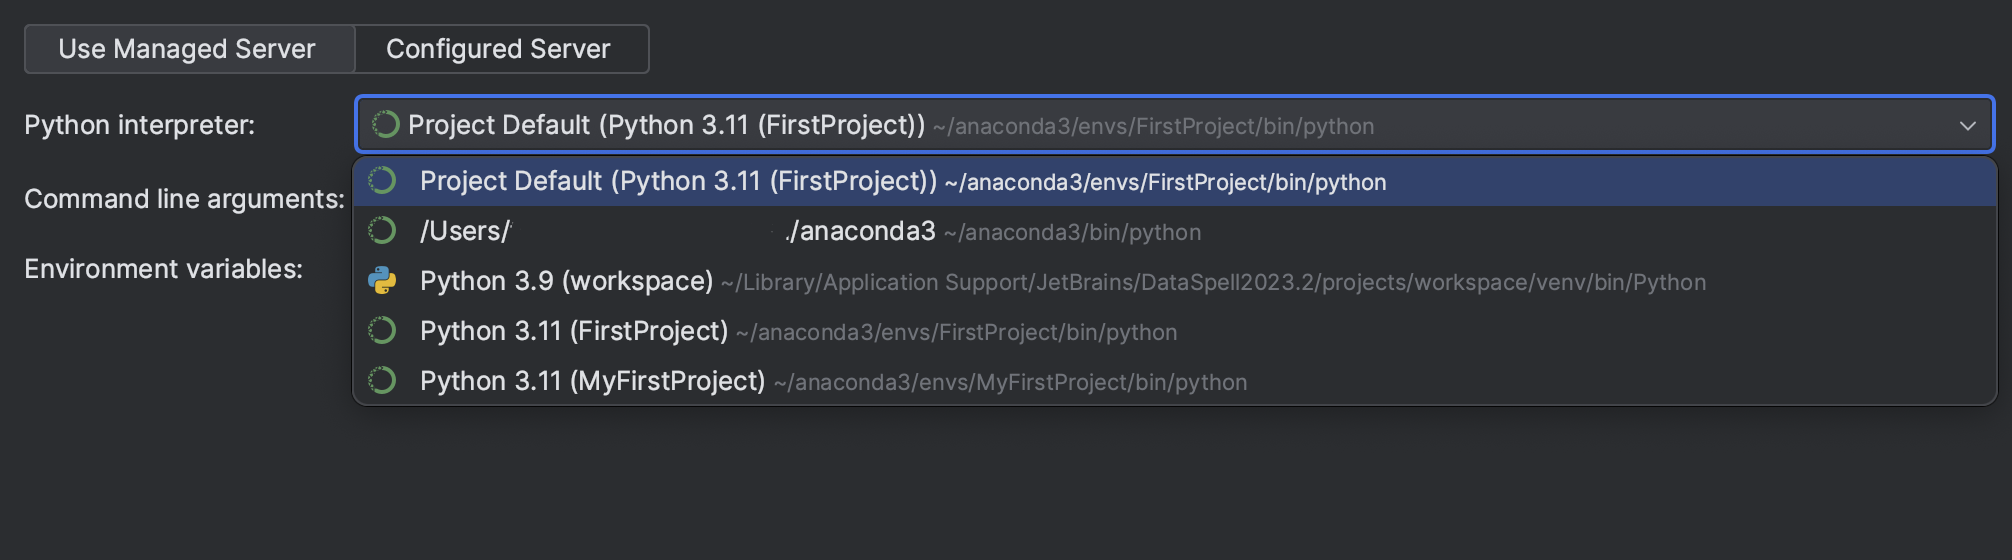Click the DataSpell2023.2 workspace venv path

[1212, 283]
